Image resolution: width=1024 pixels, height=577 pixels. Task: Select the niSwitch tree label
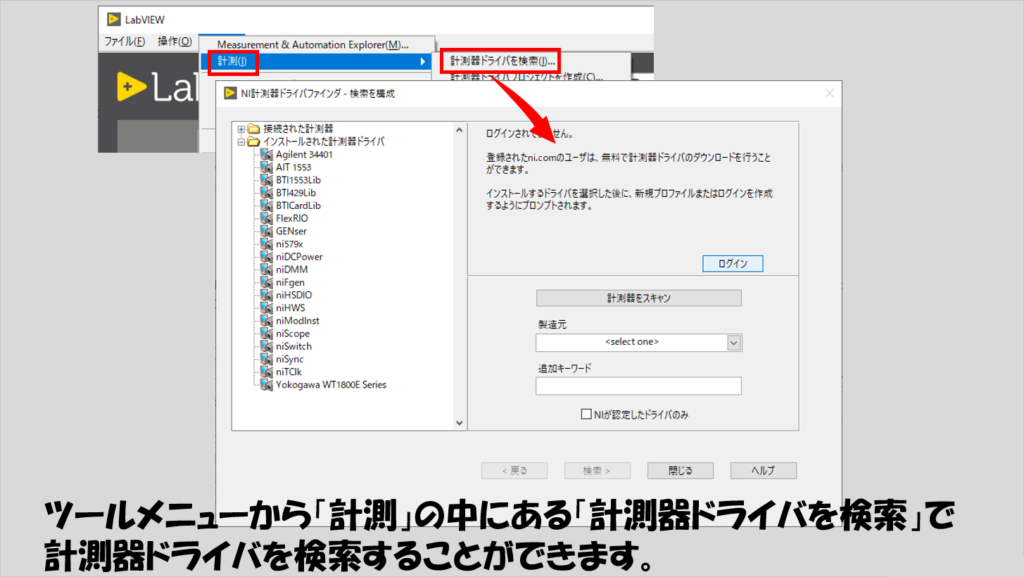(294, 347)
